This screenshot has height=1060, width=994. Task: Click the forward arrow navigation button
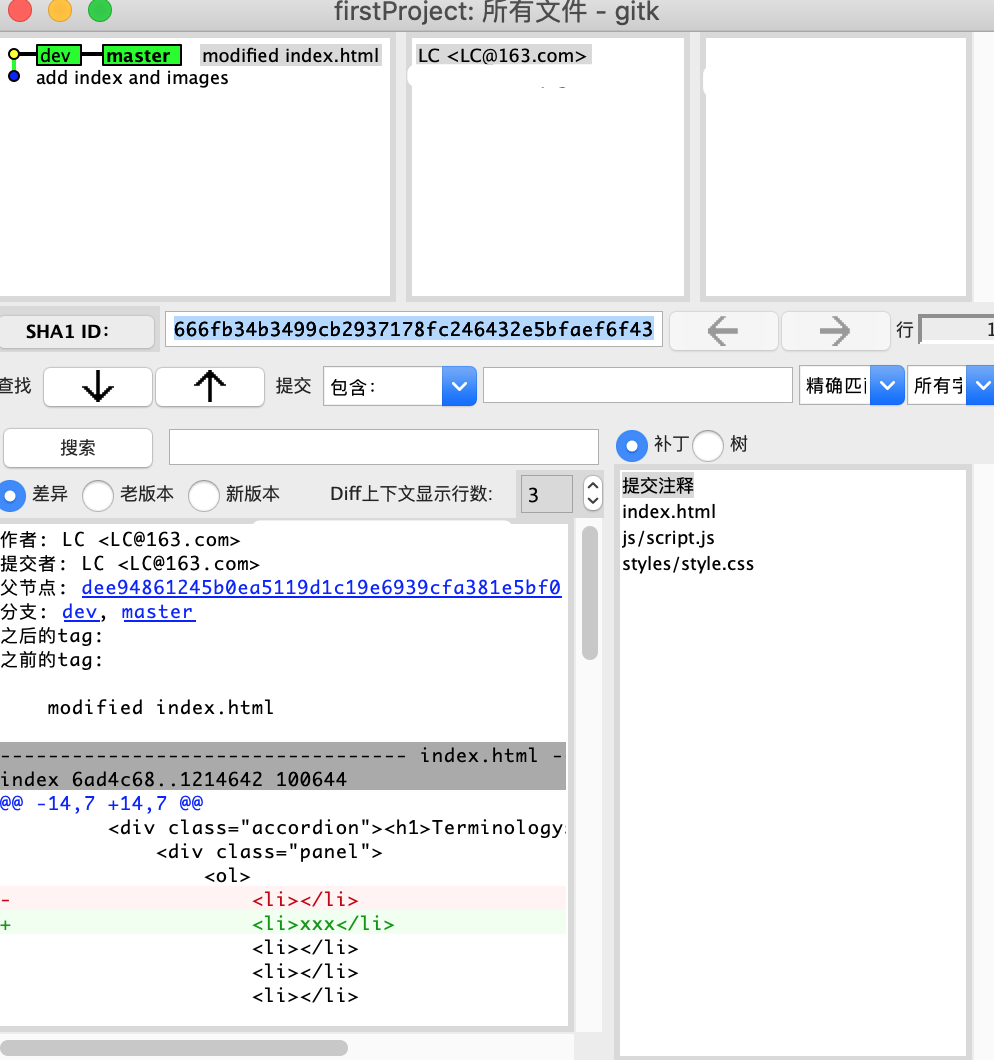click(x=834, y=331)
